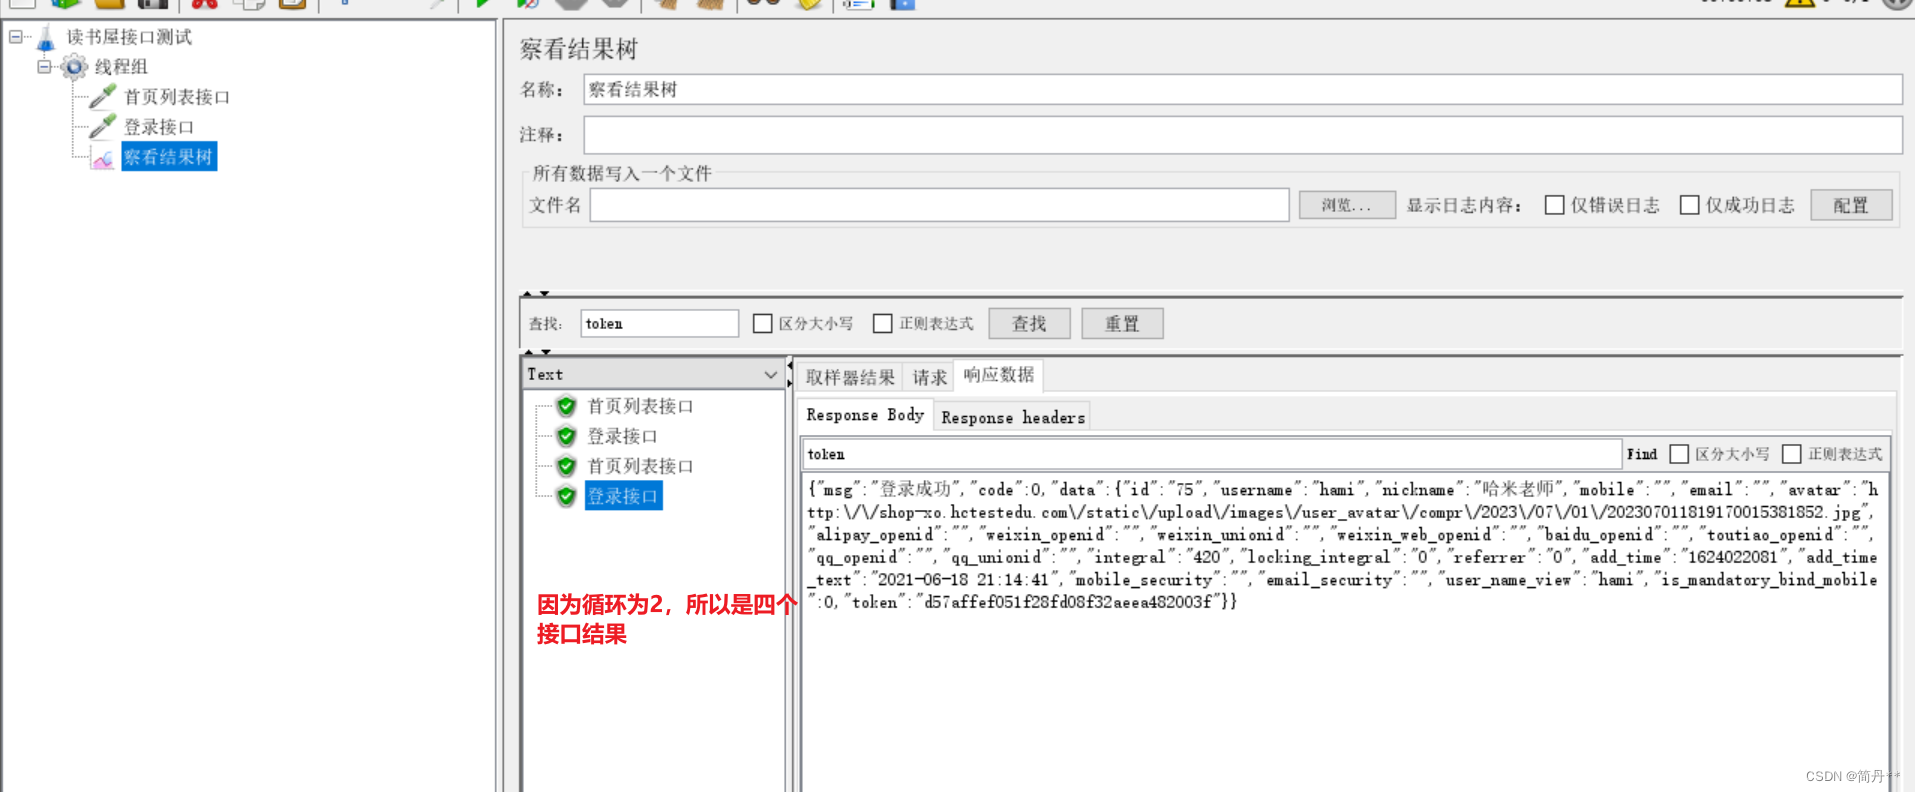Click the Find button beside response search
Screen dimensions: 1915x792
[1641, 454]
